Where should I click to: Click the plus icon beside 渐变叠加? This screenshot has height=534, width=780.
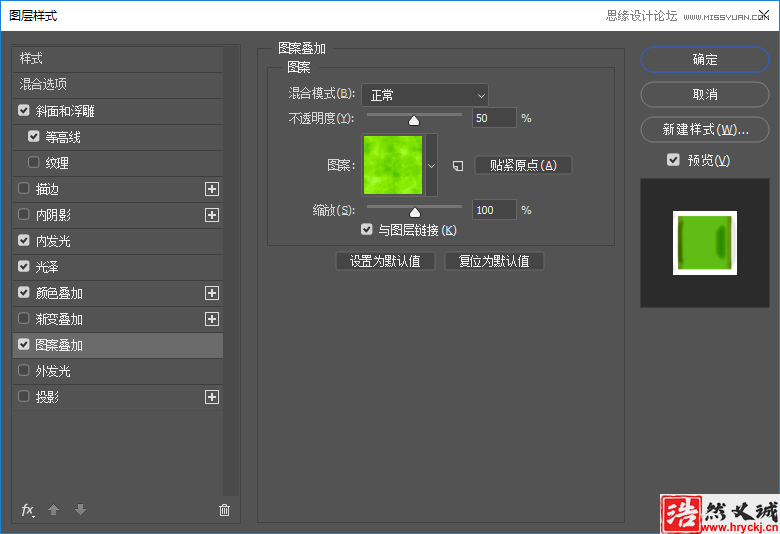(x=212, y=319)
